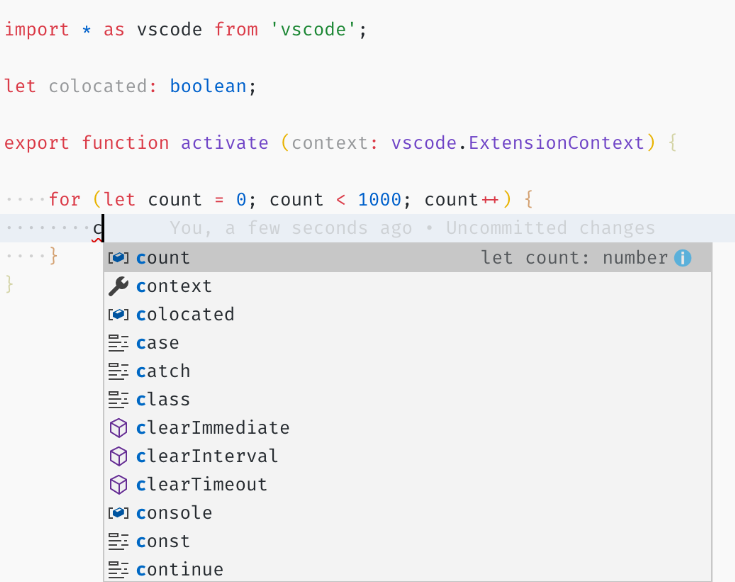Click the variable icon beside colocated suggestion
The width and height of the screenshot is (735, 582).
118,314
